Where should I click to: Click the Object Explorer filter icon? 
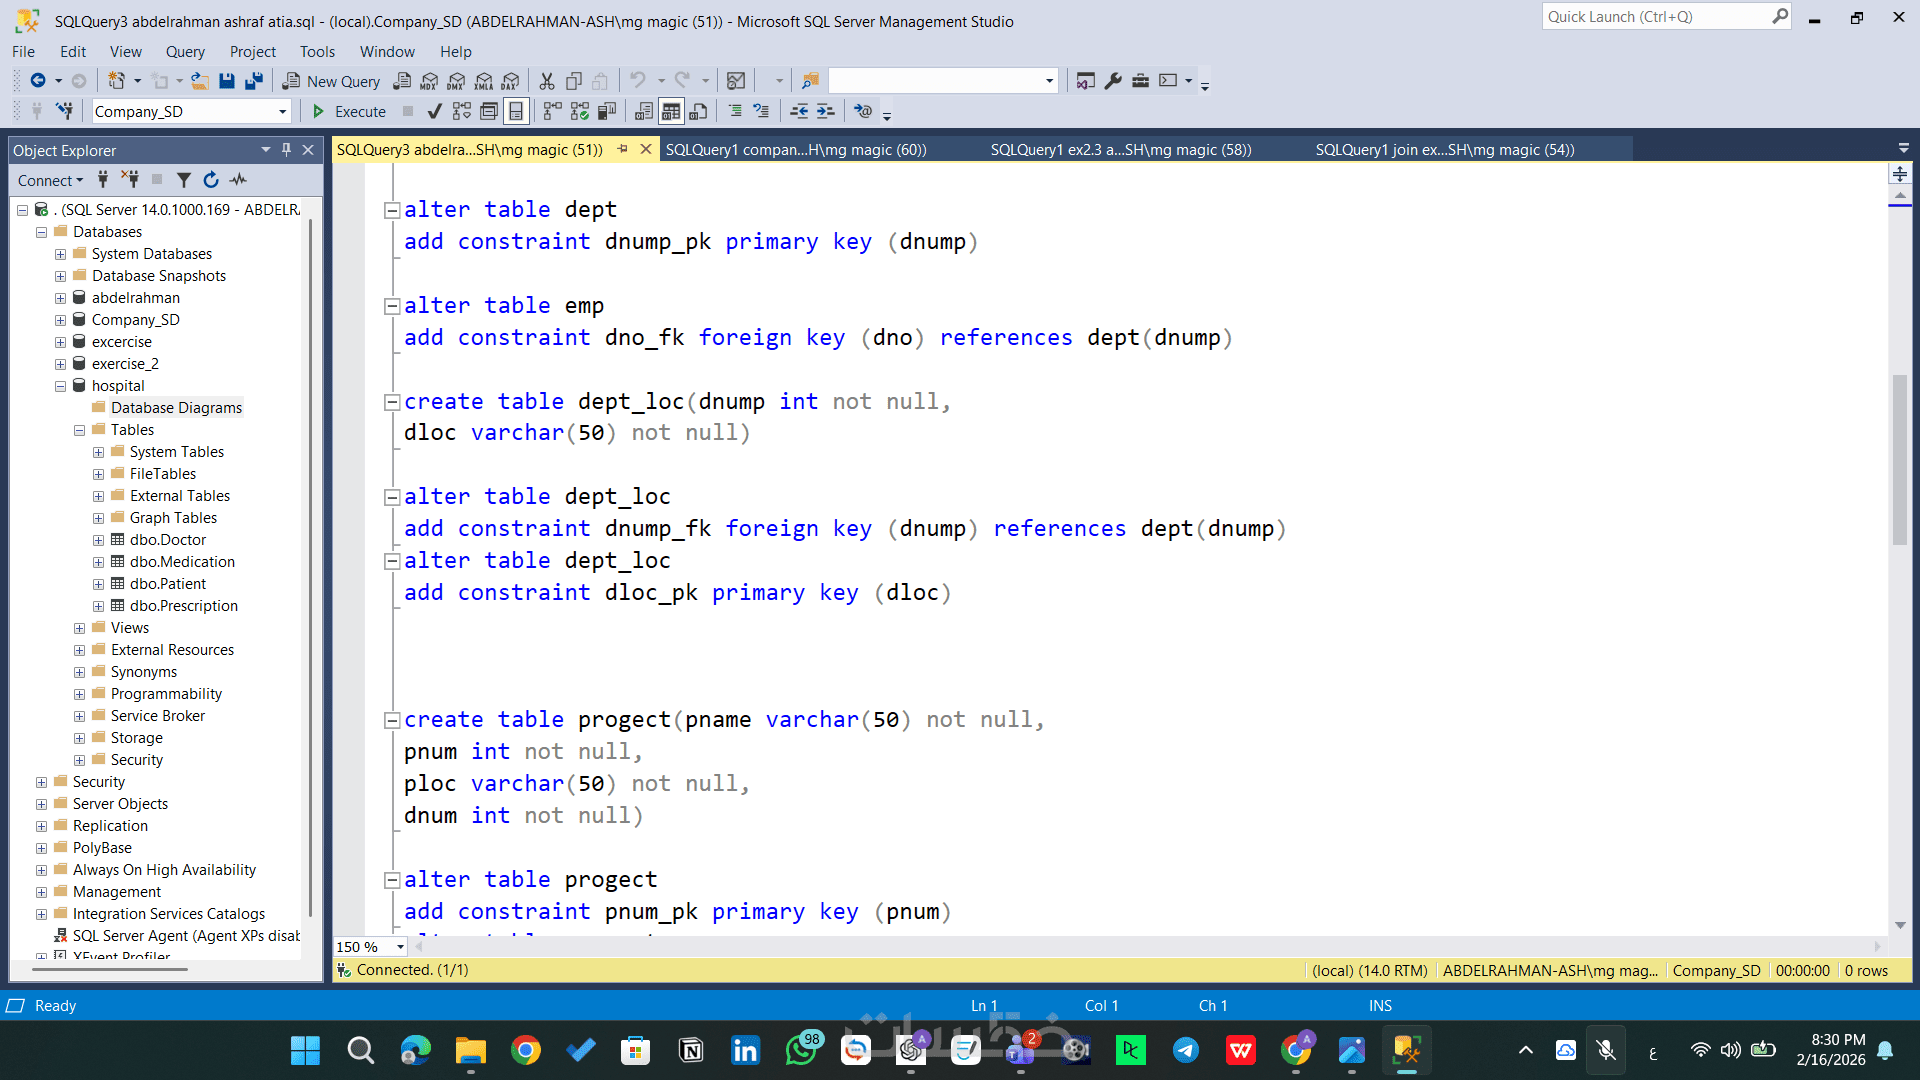click(x=184, y=180)
